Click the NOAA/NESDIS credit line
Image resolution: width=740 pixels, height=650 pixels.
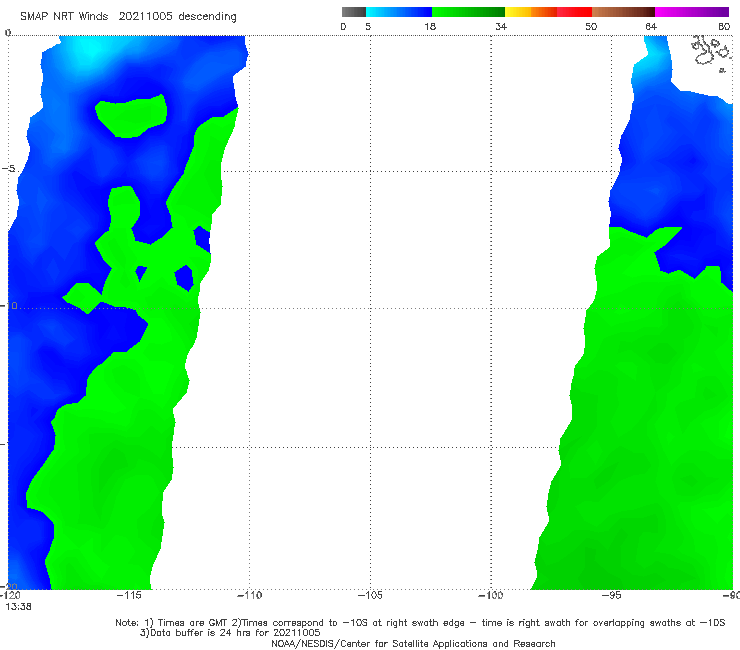[413, 643]
